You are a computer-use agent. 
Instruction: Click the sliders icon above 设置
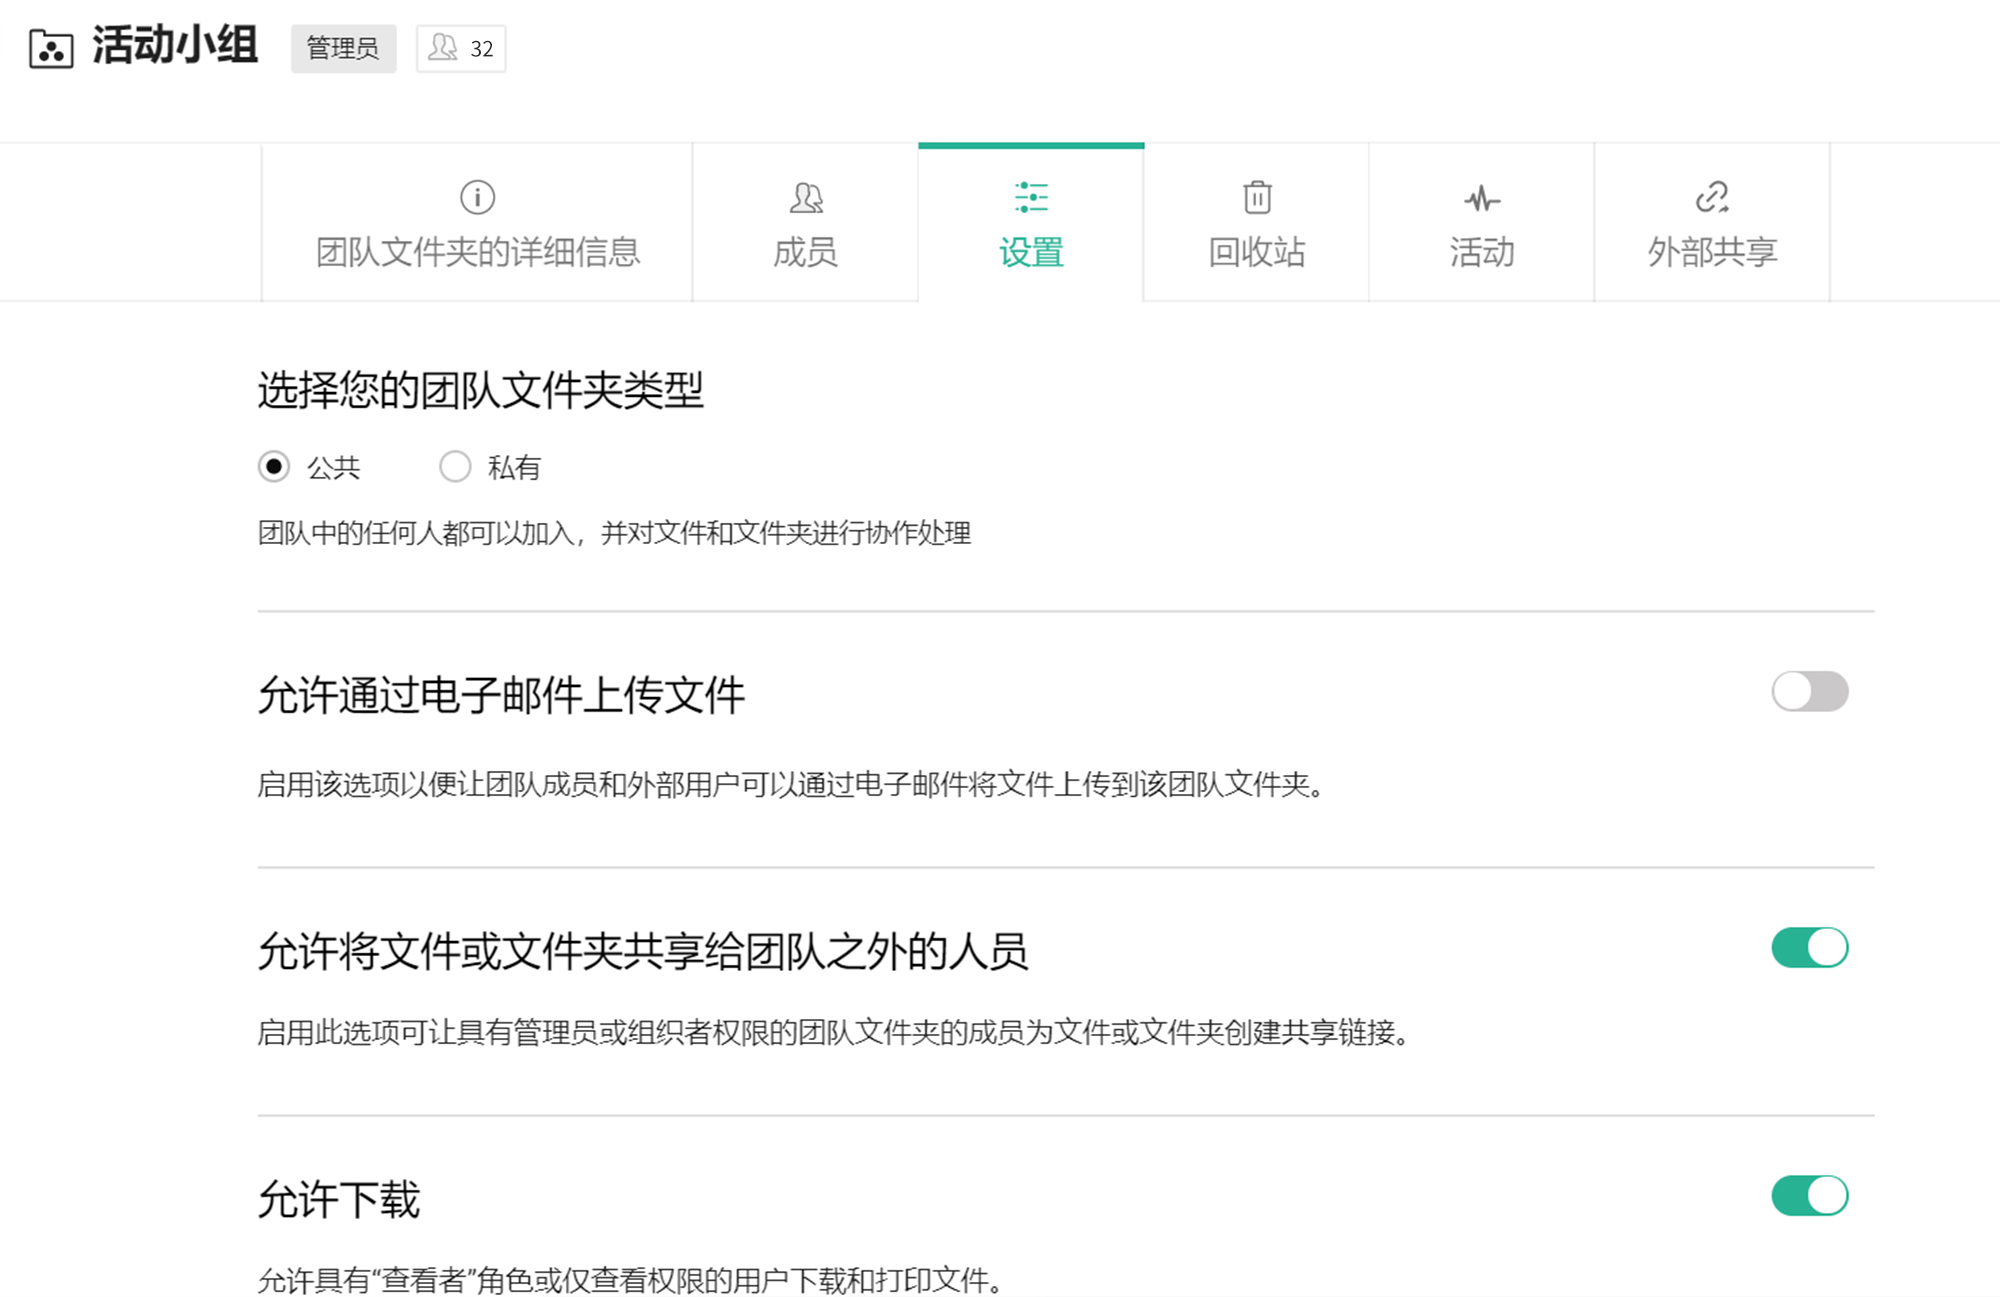1031,197
